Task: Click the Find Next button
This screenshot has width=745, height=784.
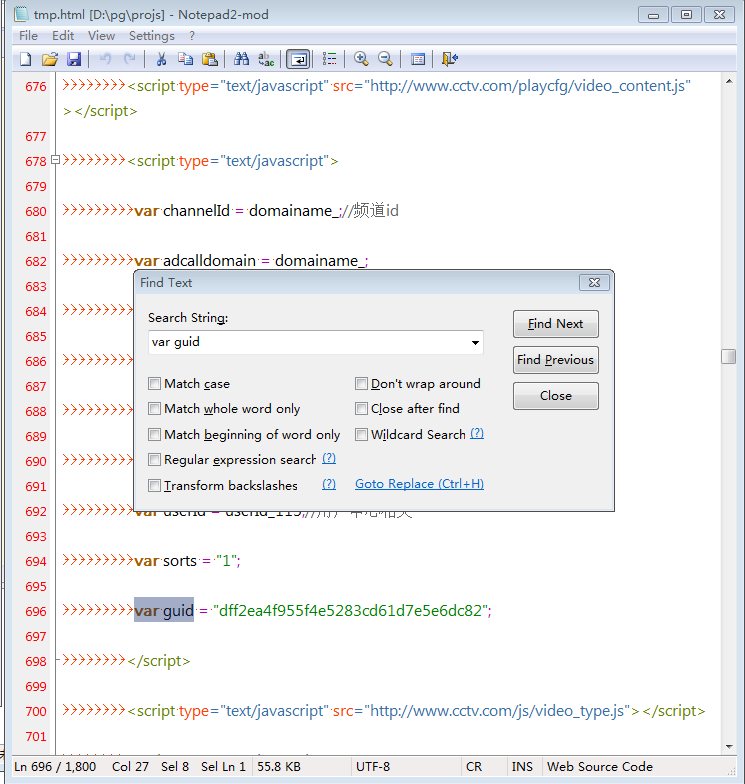Action: coord(556,324)
